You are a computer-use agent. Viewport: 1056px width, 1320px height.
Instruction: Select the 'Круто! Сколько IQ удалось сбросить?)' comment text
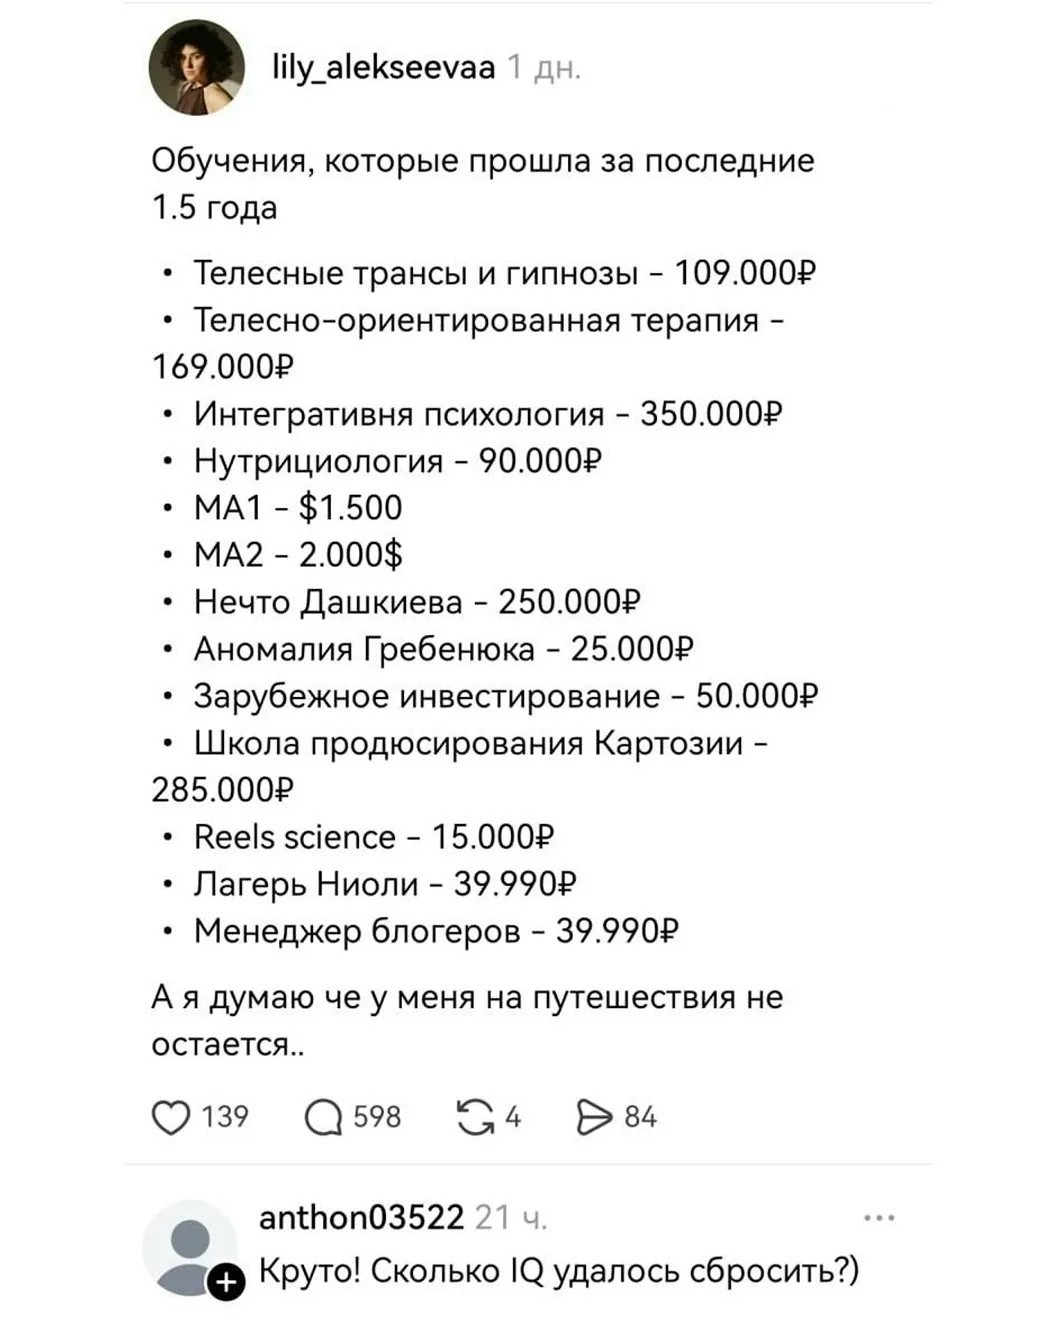tap(559, 1271)
